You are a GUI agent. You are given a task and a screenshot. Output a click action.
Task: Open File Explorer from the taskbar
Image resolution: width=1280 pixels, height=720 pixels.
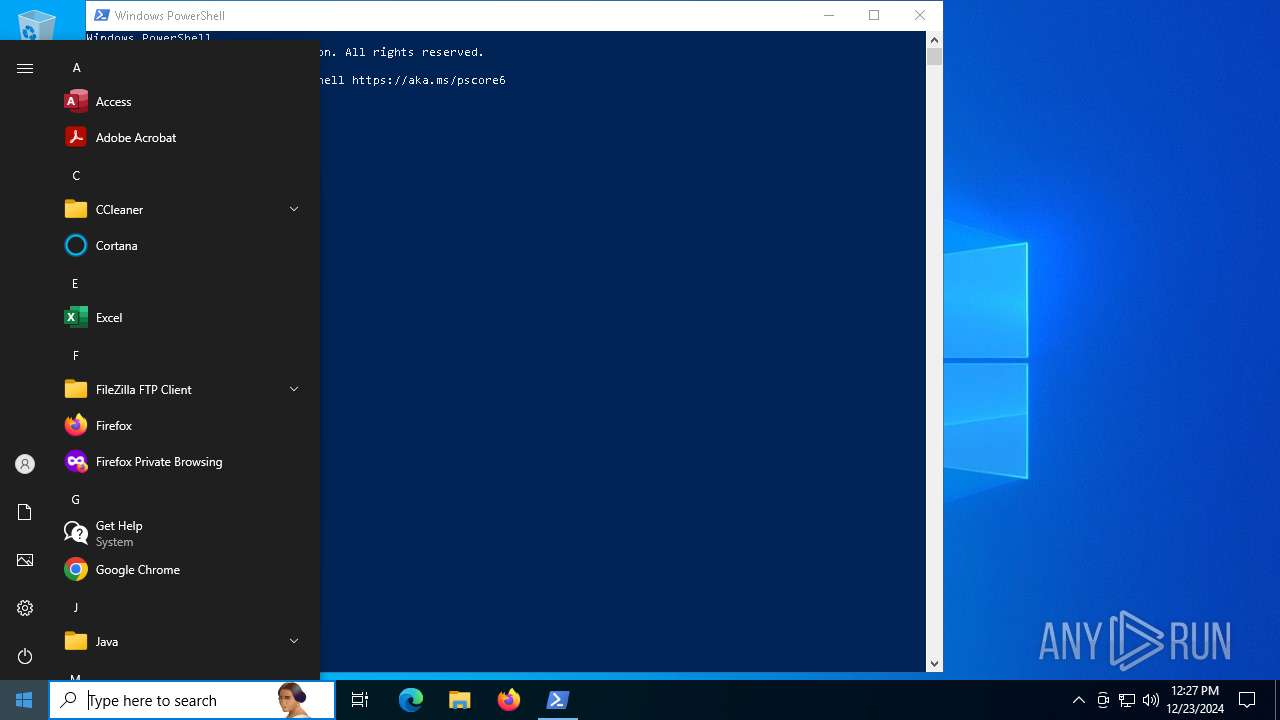(460, 700)
